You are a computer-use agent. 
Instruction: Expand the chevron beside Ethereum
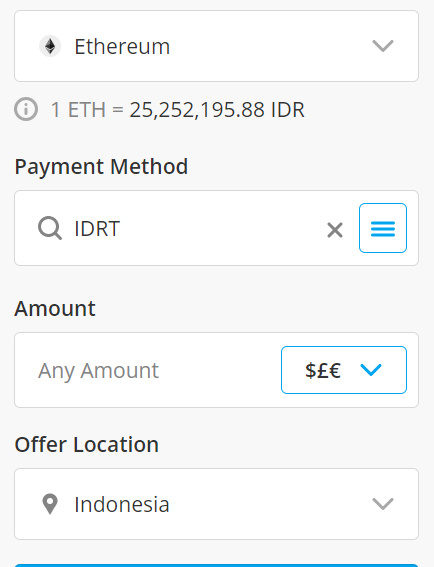pos(383,46)
